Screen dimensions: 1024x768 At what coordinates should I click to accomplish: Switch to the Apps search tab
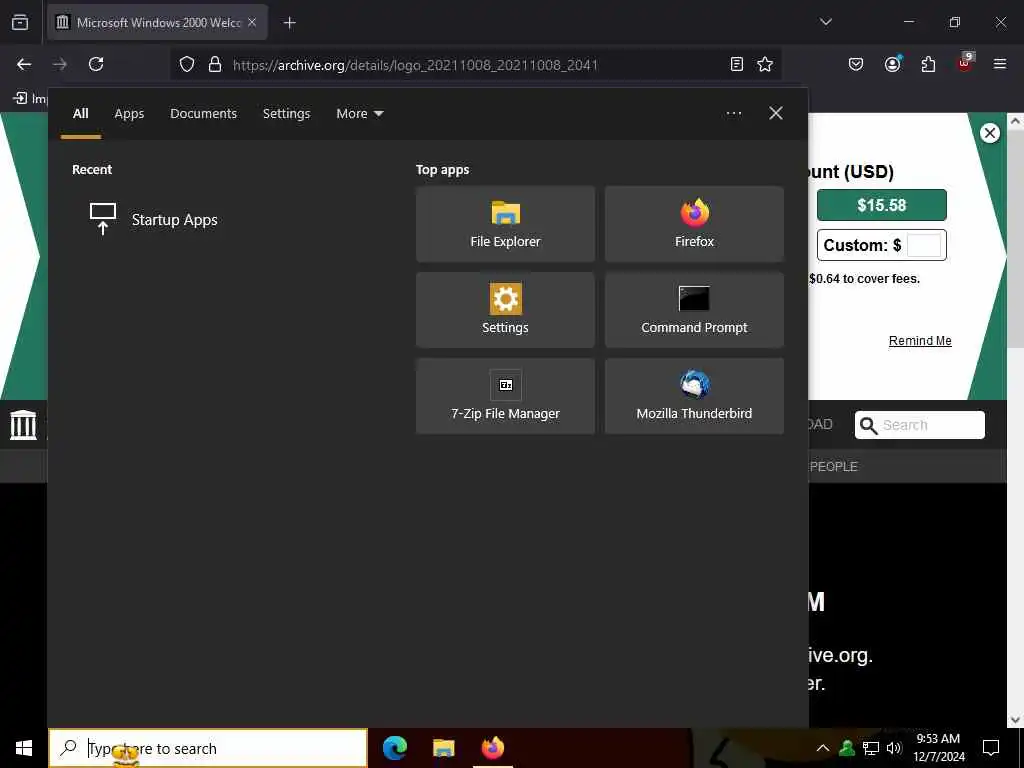pyautogui.click(x=129, y=114)
